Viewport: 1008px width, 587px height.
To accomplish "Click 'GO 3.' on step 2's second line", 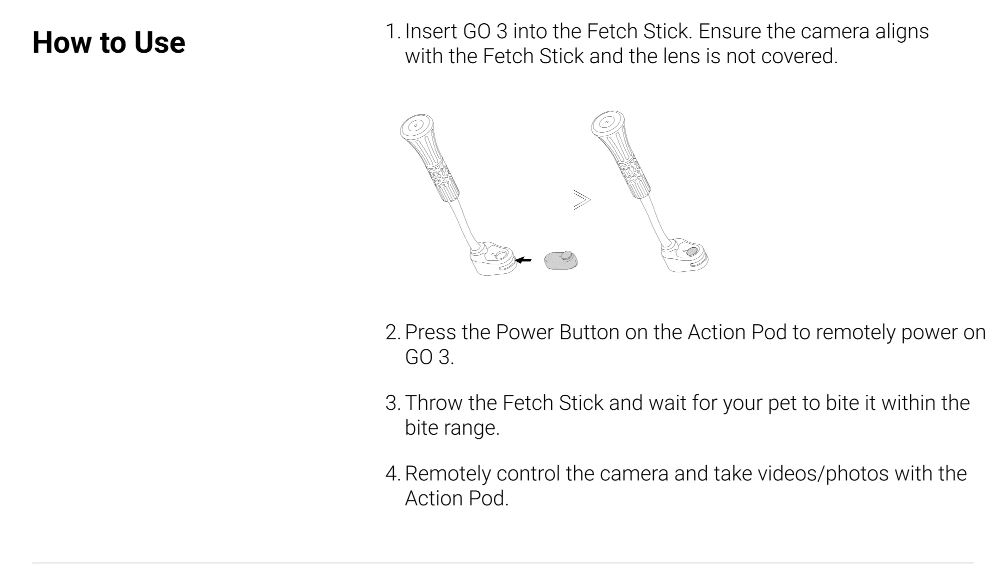I will (x=429, y=357).
